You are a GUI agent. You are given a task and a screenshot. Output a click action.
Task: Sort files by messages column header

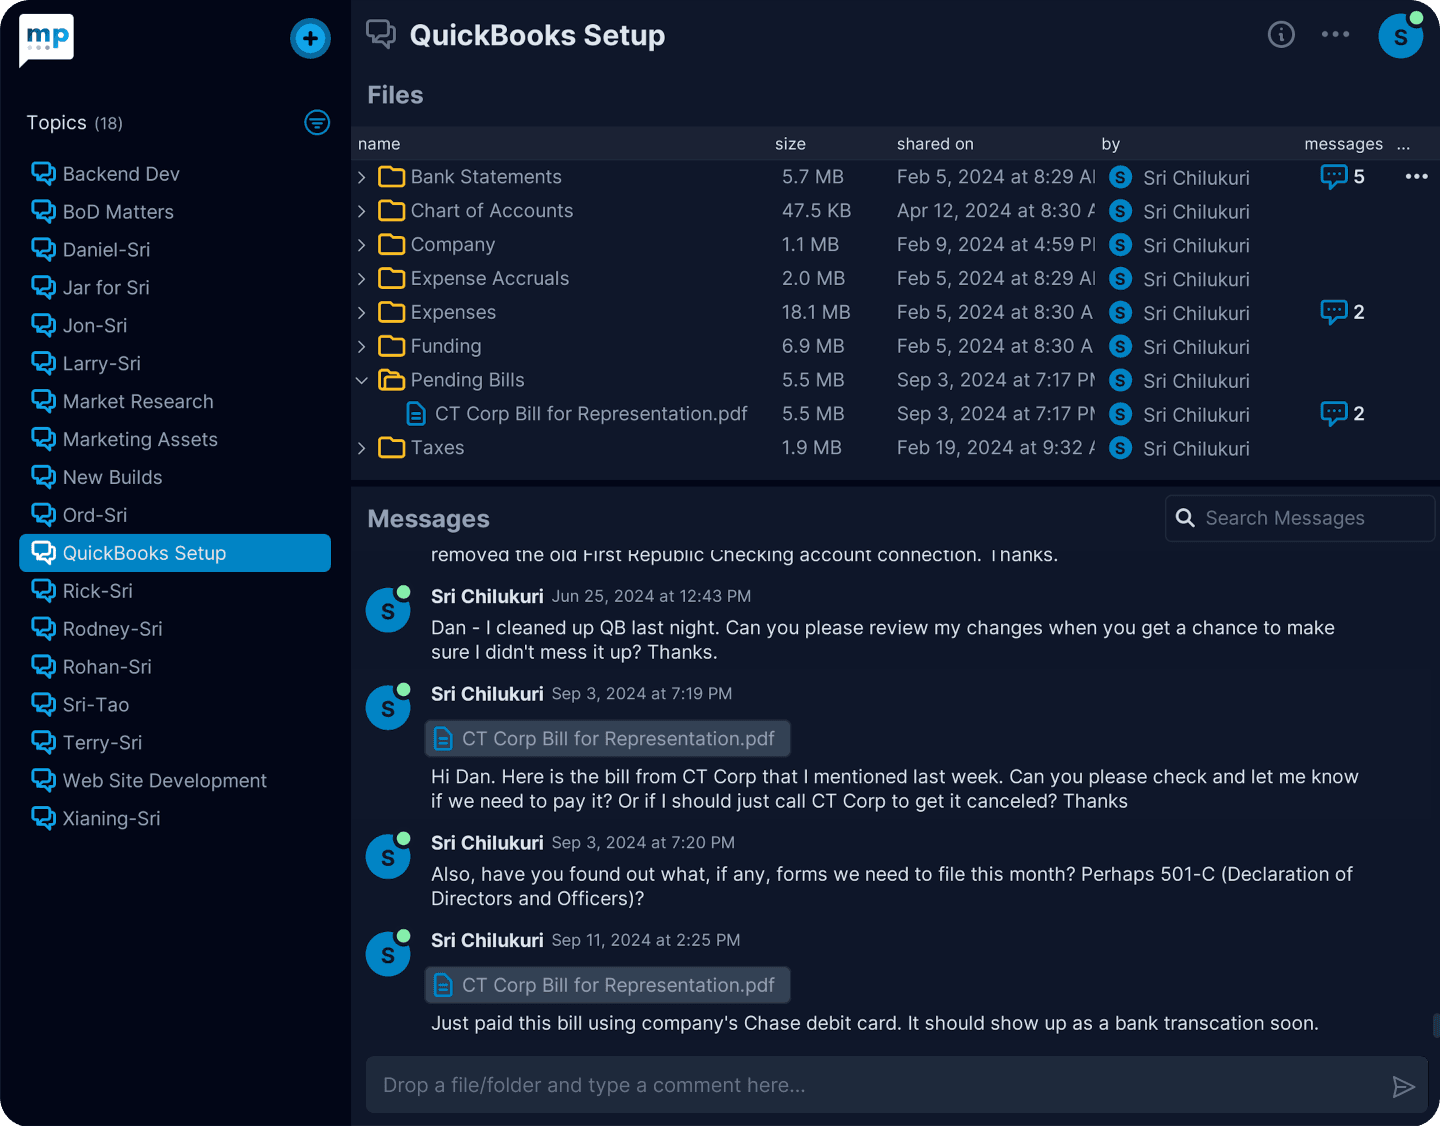pos(1343,144)
